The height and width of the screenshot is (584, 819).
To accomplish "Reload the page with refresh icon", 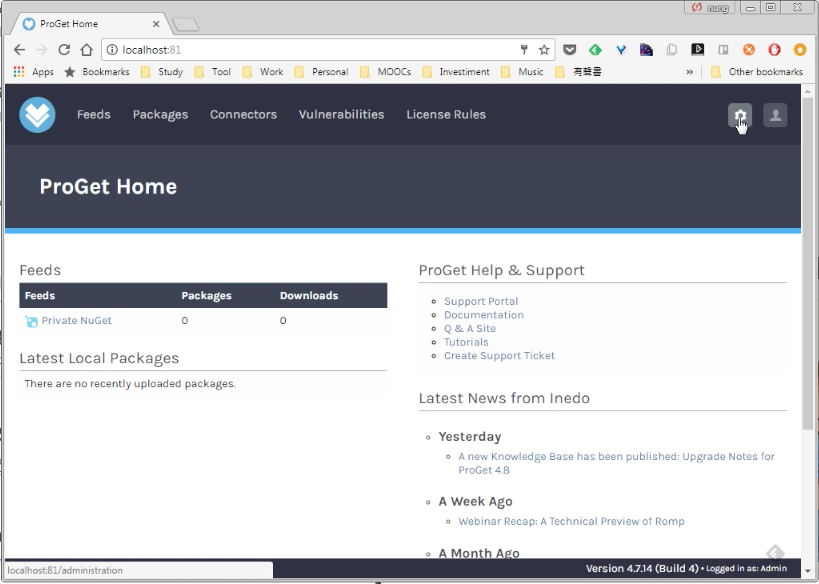I will coord(64,50).
